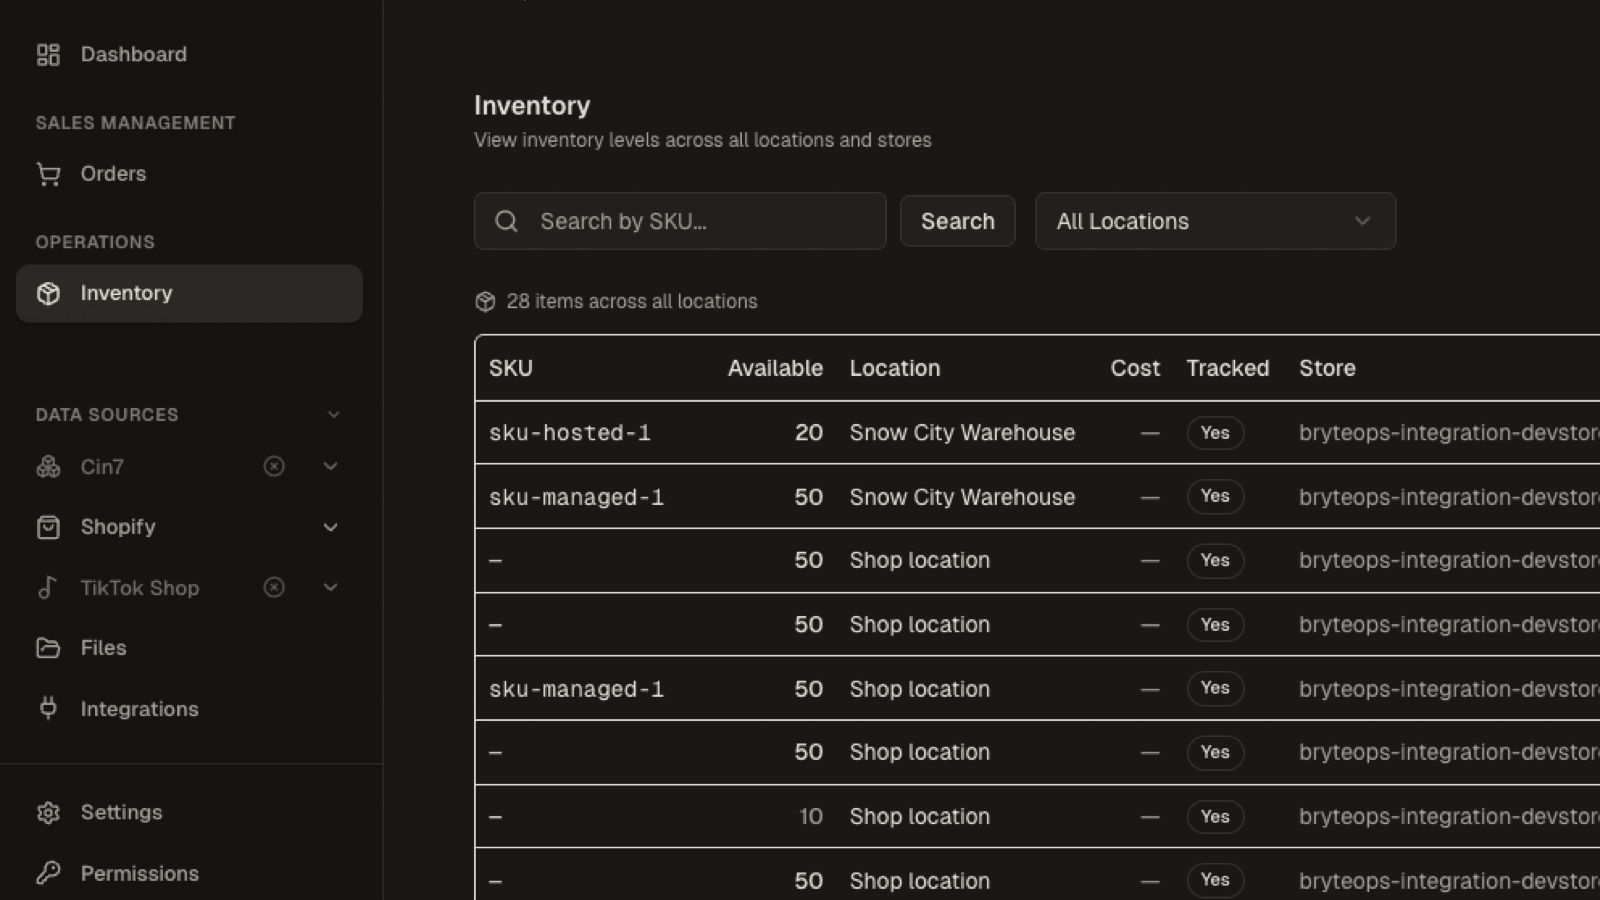Open the All Locations dropdown

(x=1215, y=221)
